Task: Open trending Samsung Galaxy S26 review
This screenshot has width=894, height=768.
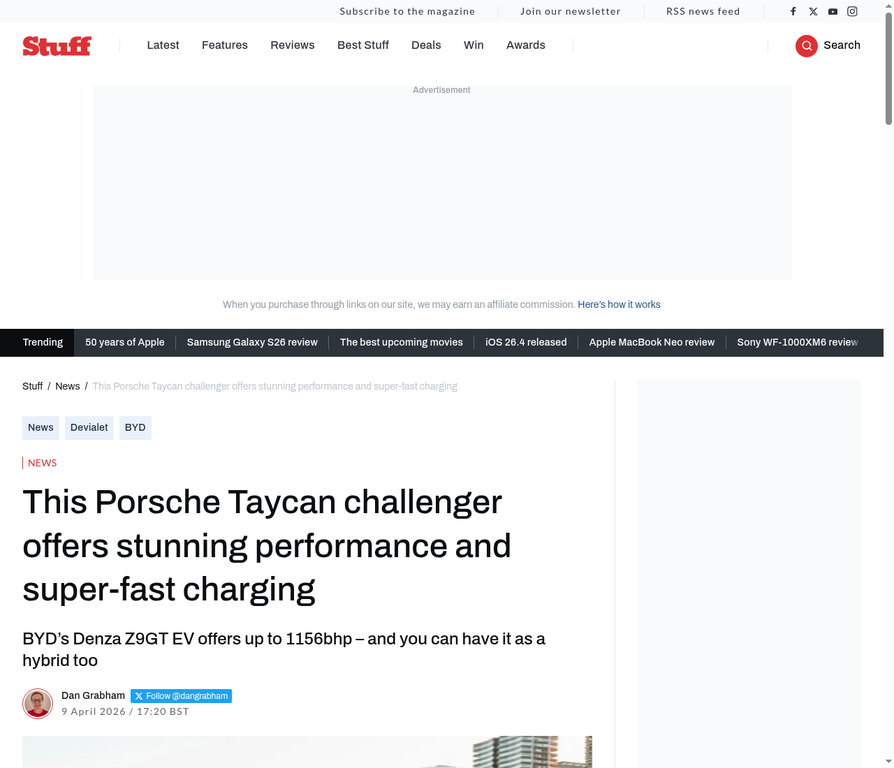Action: click(x=252, y=343)
